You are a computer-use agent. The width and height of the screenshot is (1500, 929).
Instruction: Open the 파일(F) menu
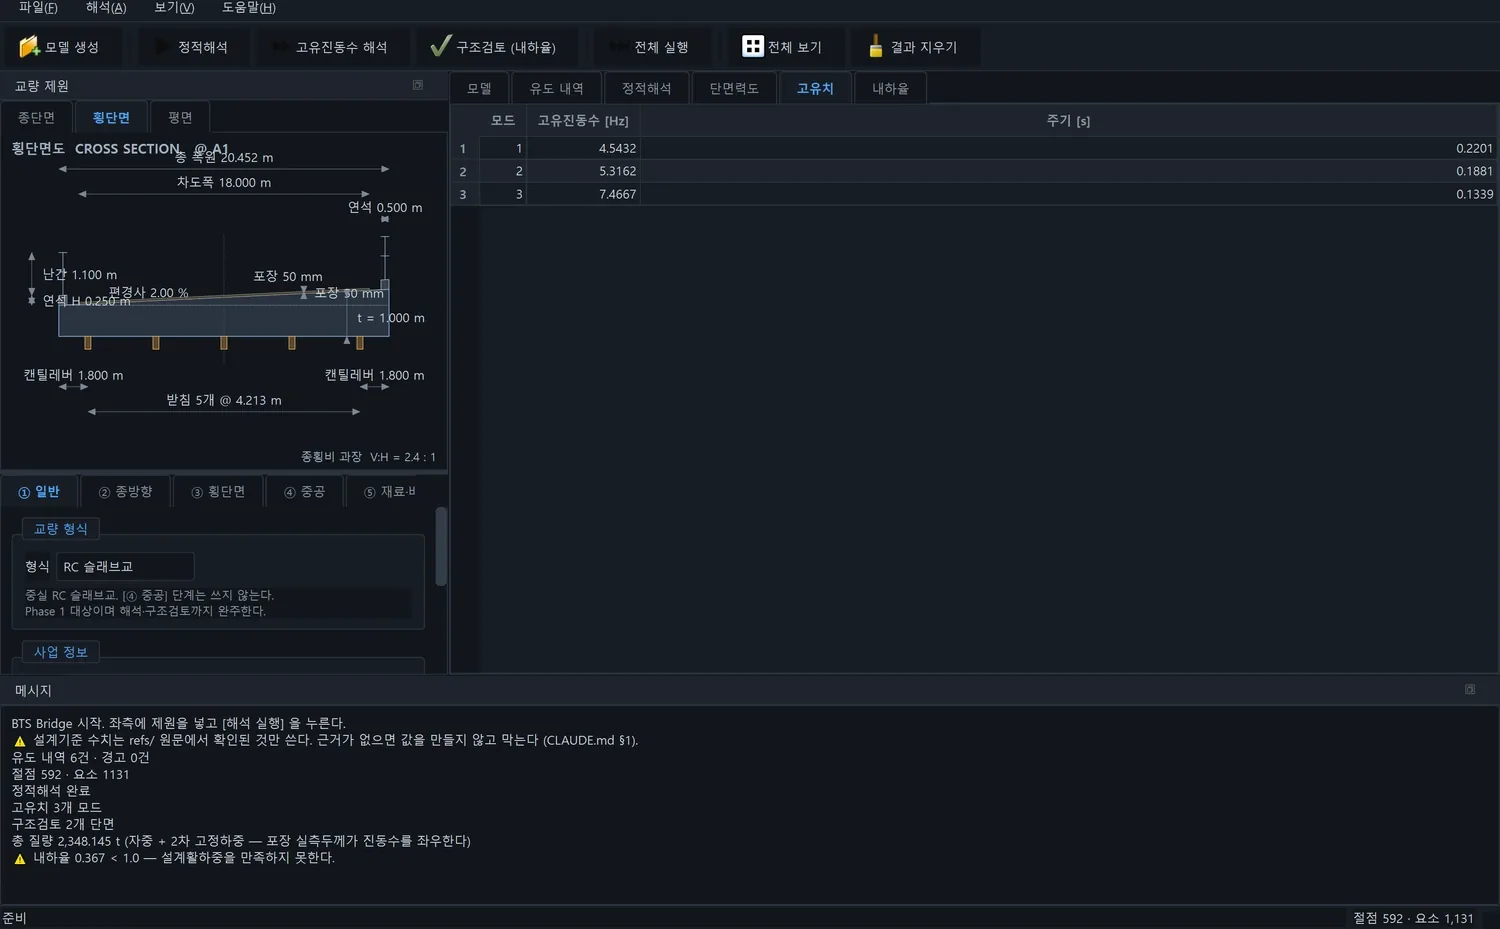[38, 8]
